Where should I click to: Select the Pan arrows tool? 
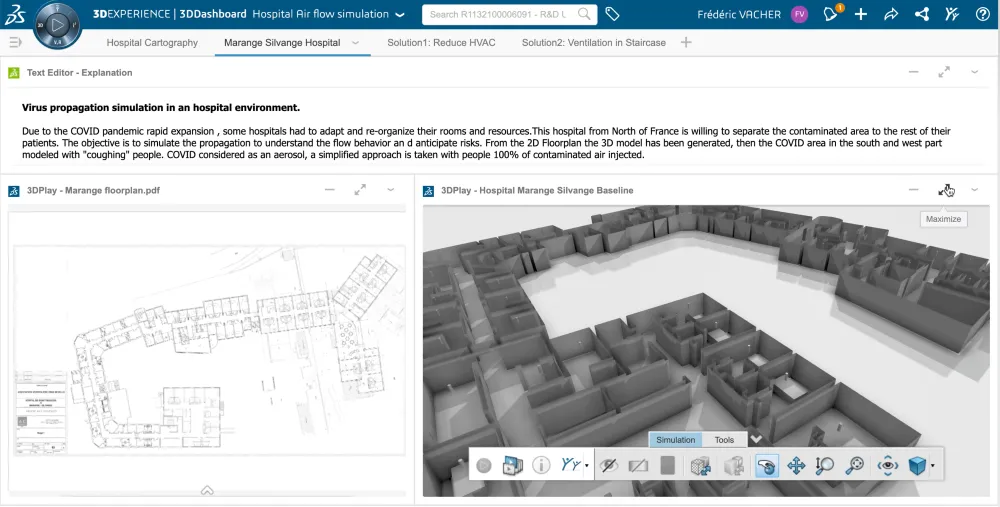(x=796, y=466)
